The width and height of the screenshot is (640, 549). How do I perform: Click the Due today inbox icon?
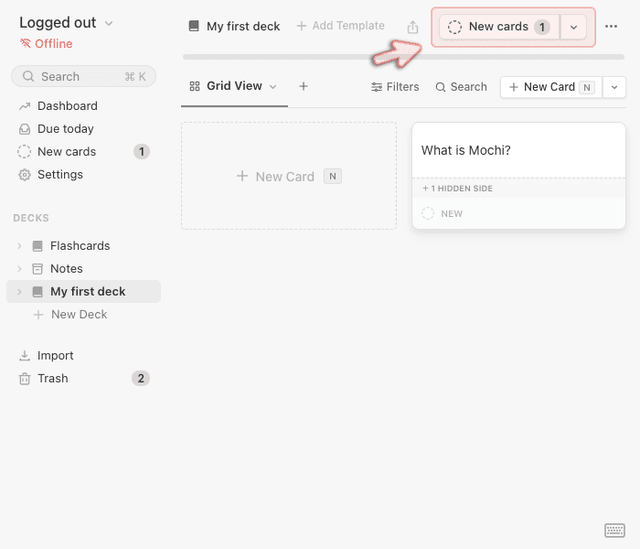[x=24, y=129]
